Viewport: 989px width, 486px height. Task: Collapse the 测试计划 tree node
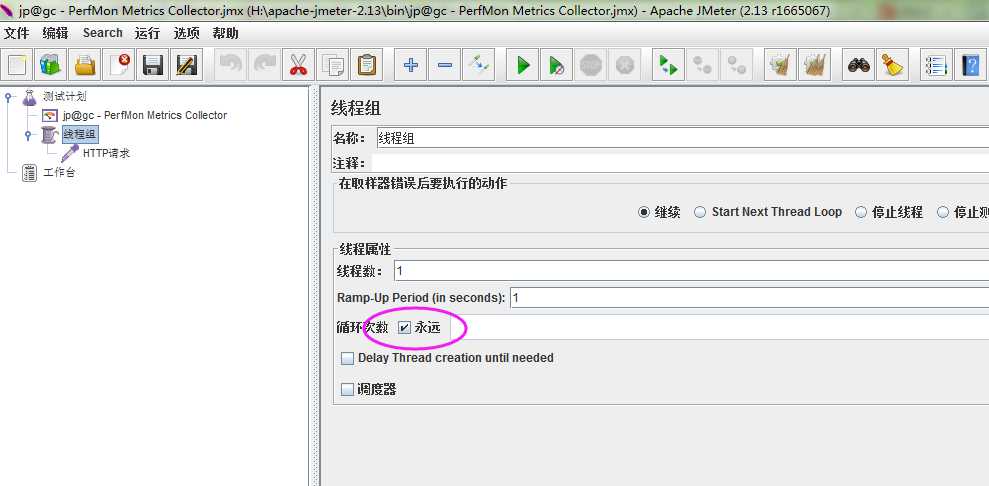[8, 97]
